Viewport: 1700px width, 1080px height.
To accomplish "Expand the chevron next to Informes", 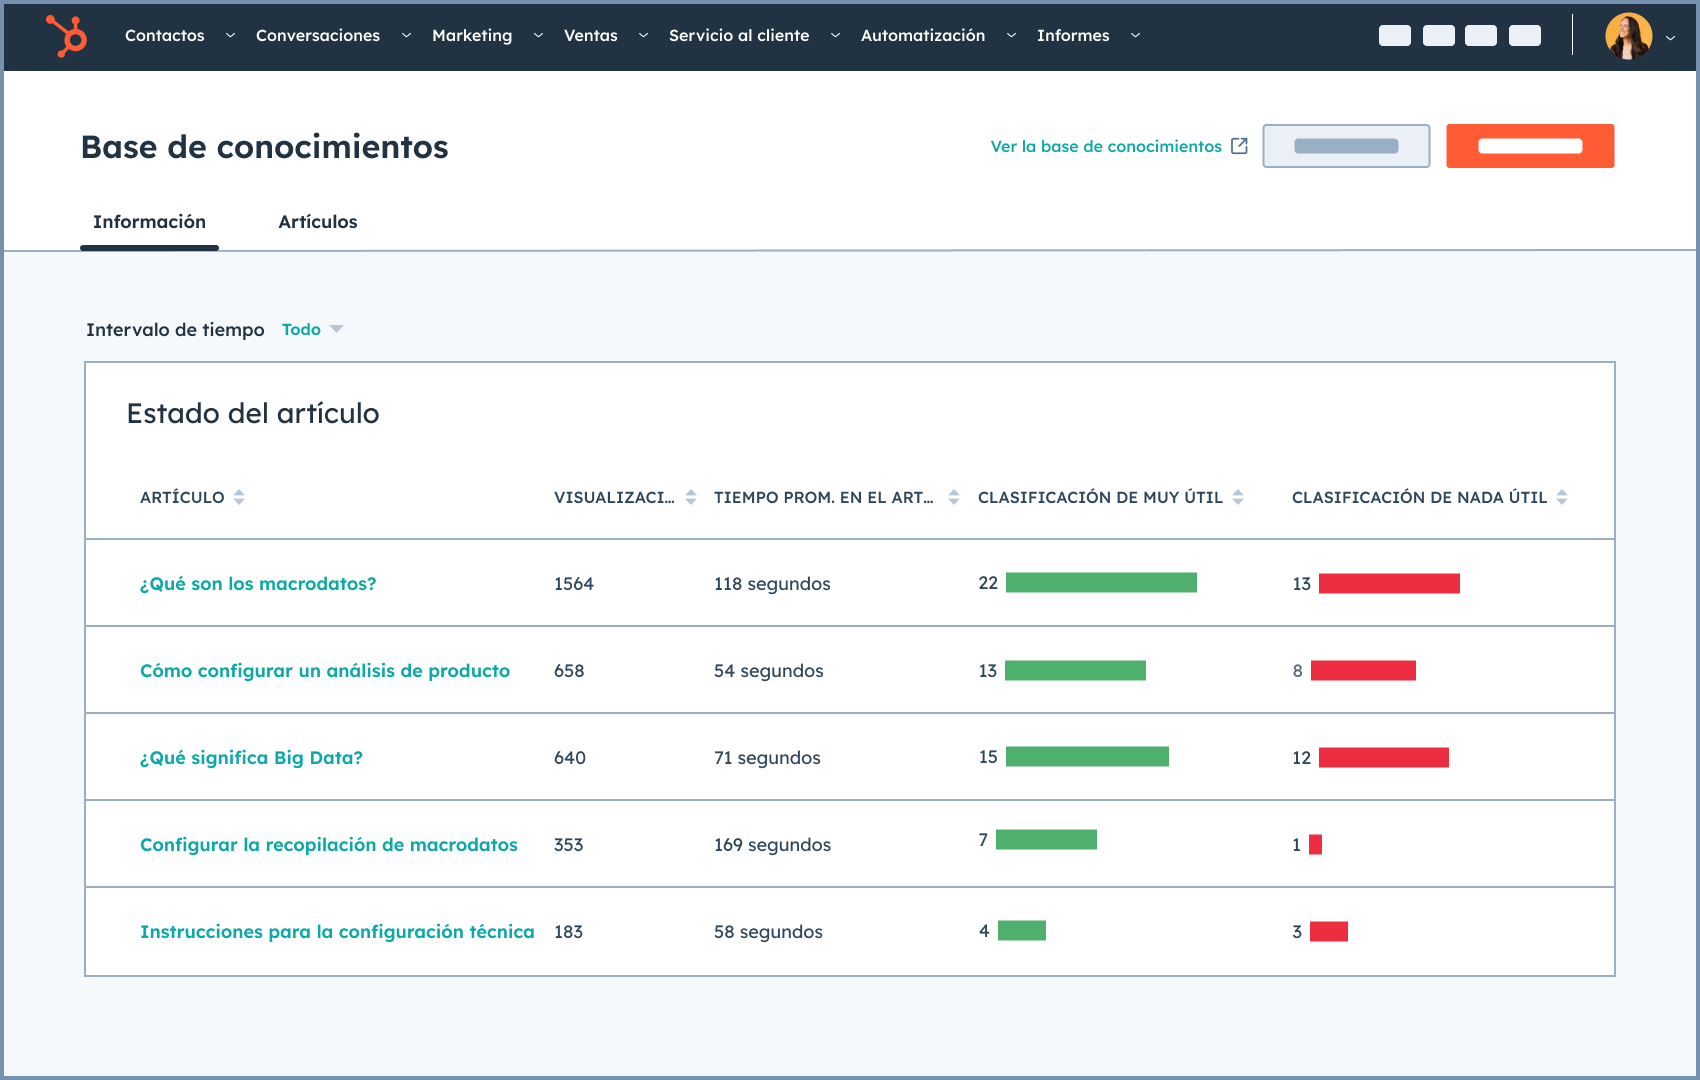I will (1135, 36).
